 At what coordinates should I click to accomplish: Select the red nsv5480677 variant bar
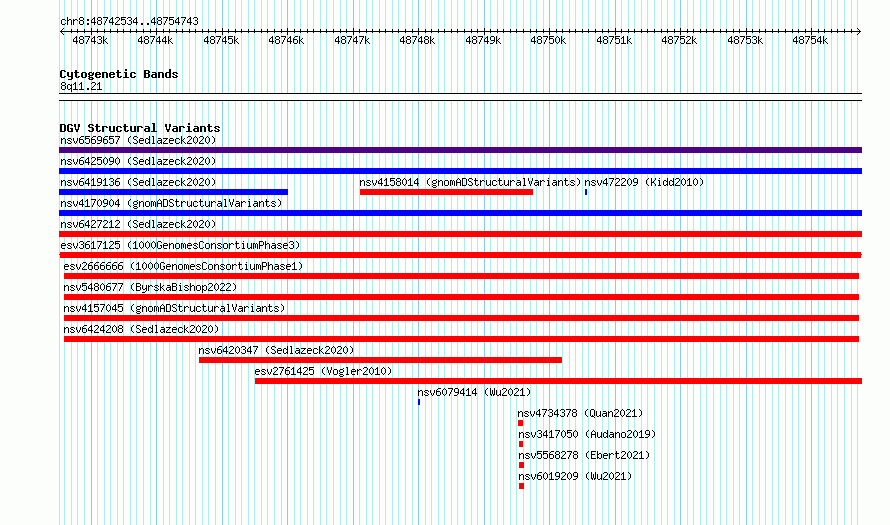461,297
